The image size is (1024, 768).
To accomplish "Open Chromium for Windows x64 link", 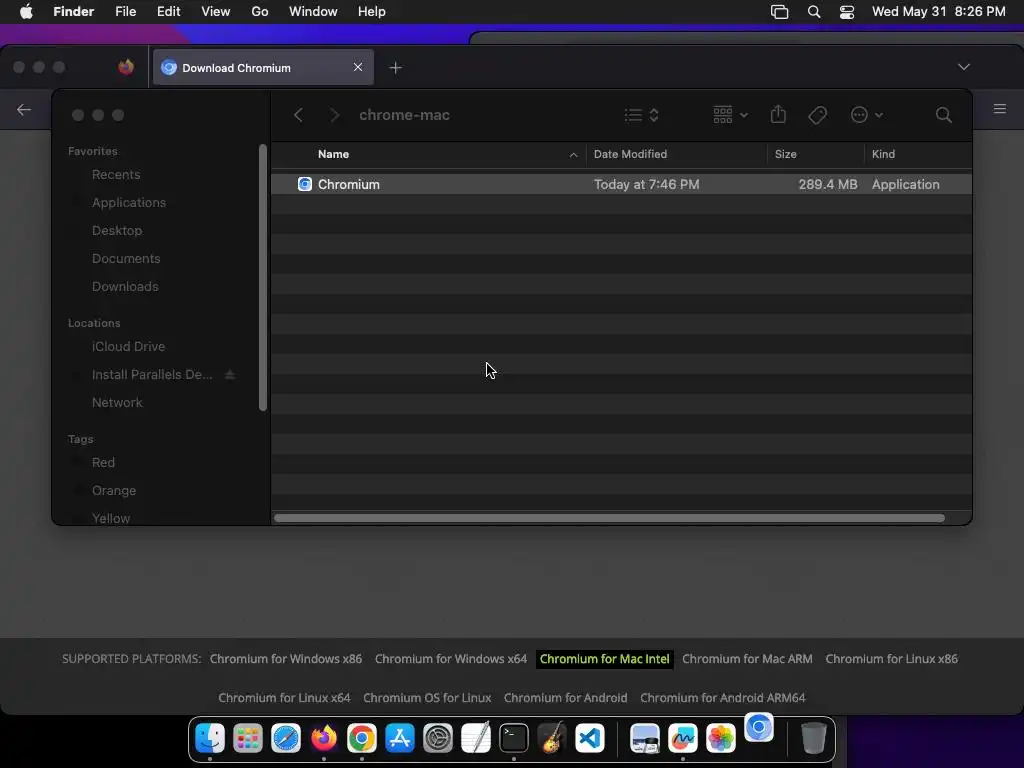I will [451, 659].
